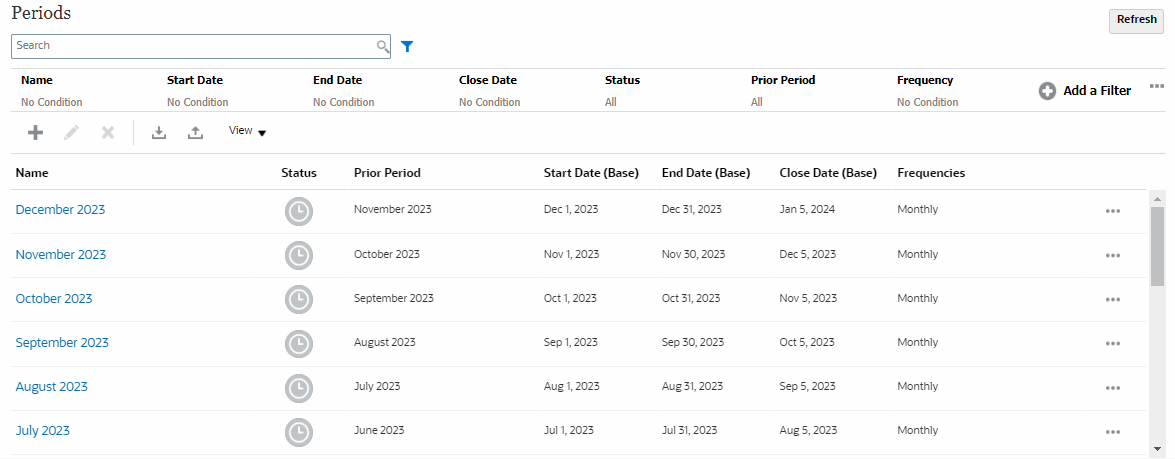Click the Search text field
The width and height of the screenshot is (1175, 459).
[190, 46]
